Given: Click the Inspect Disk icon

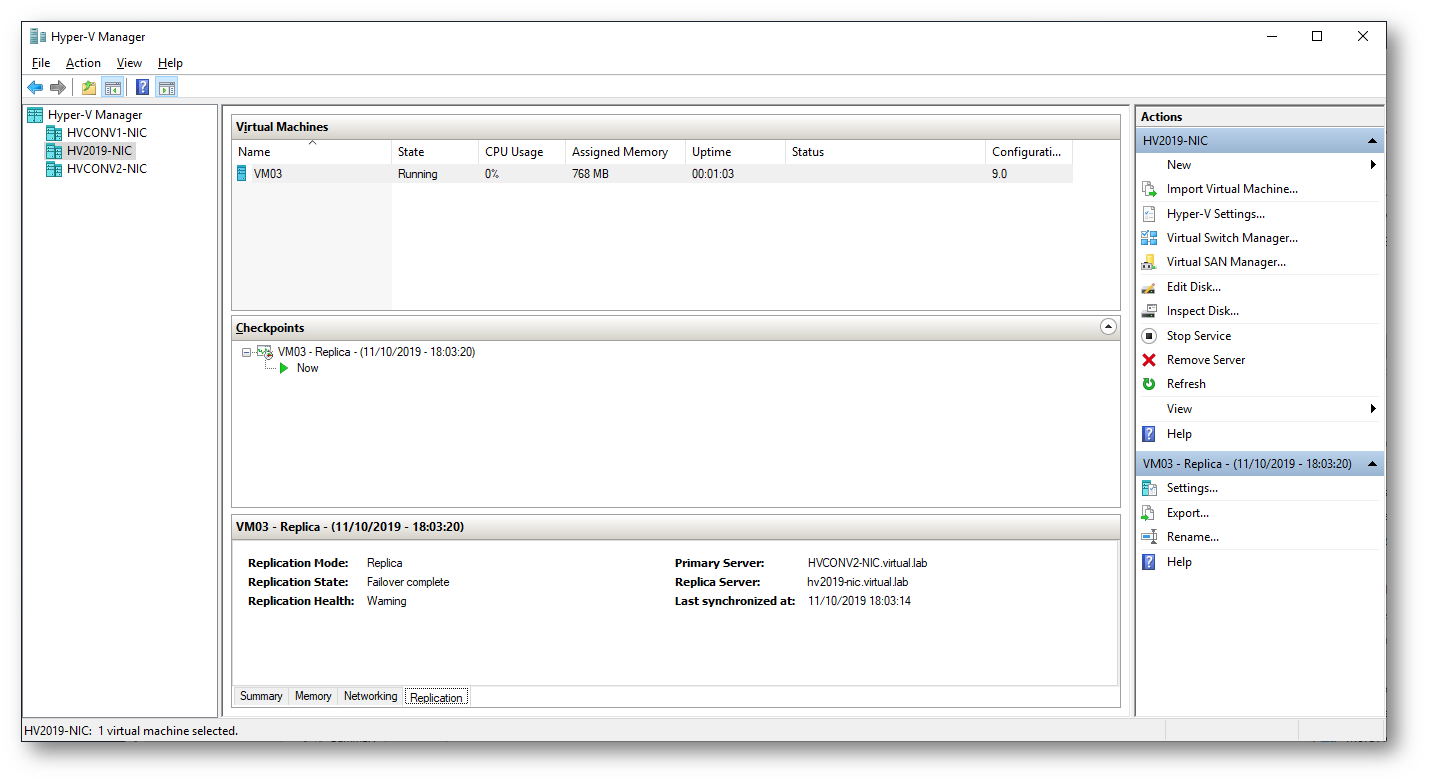Looking at the screenshot, I should point(1149,311).
